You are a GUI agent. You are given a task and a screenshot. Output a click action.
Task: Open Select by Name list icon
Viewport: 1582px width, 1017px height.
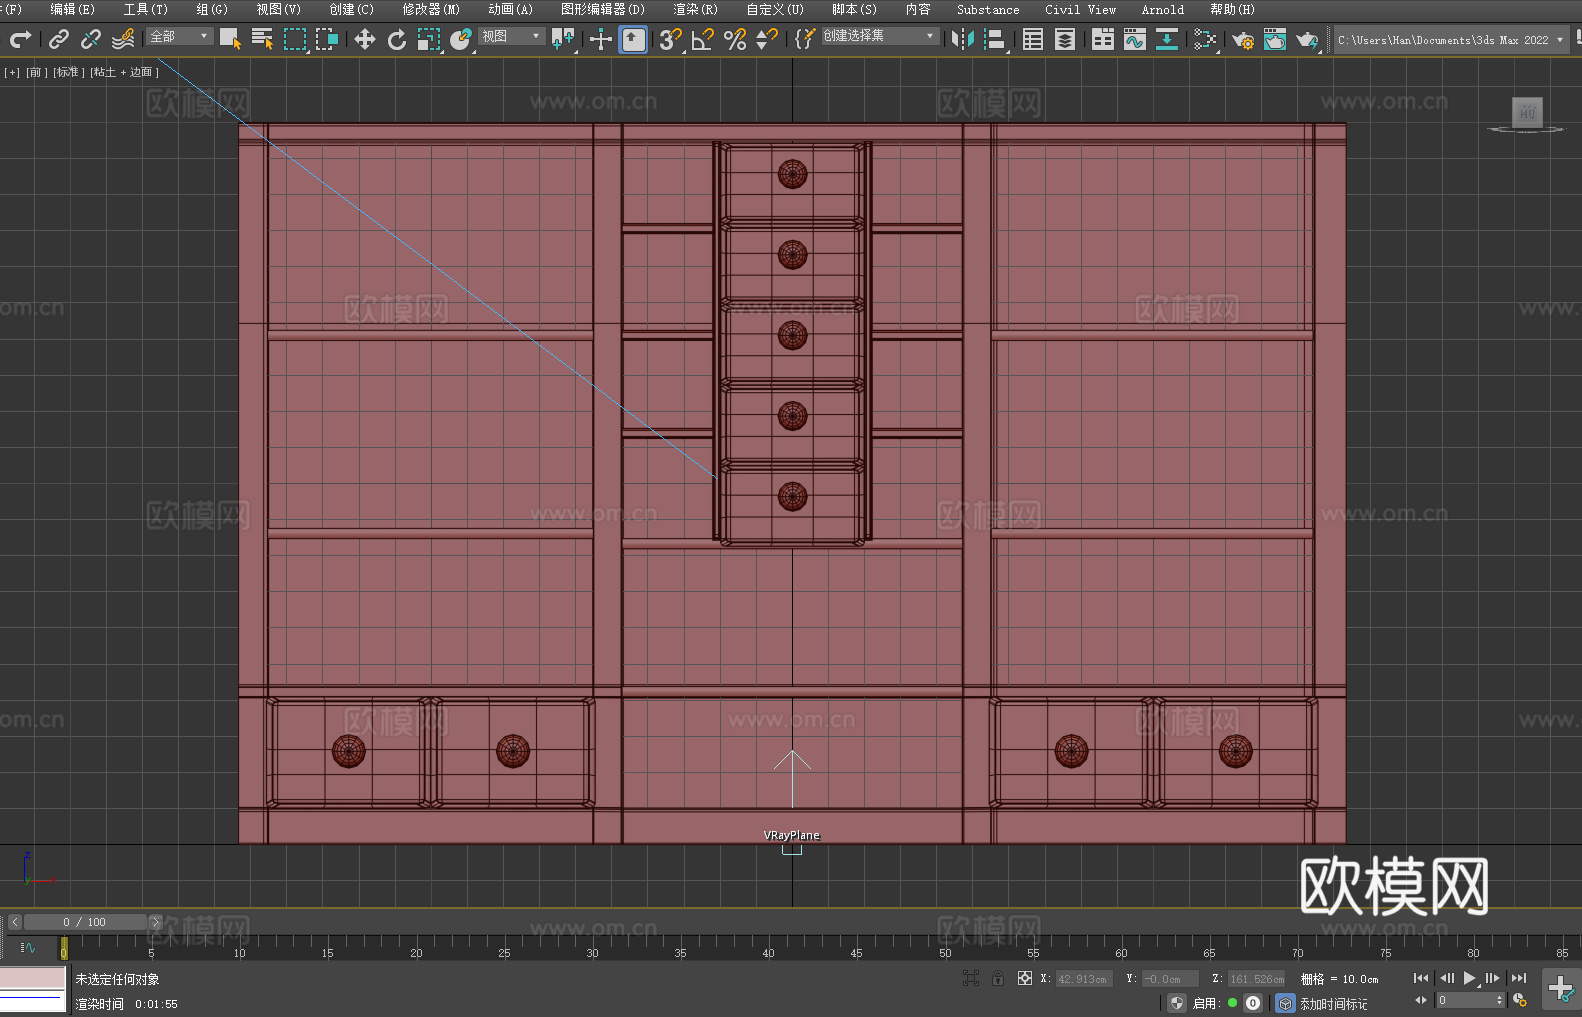[x=262, y=39]
